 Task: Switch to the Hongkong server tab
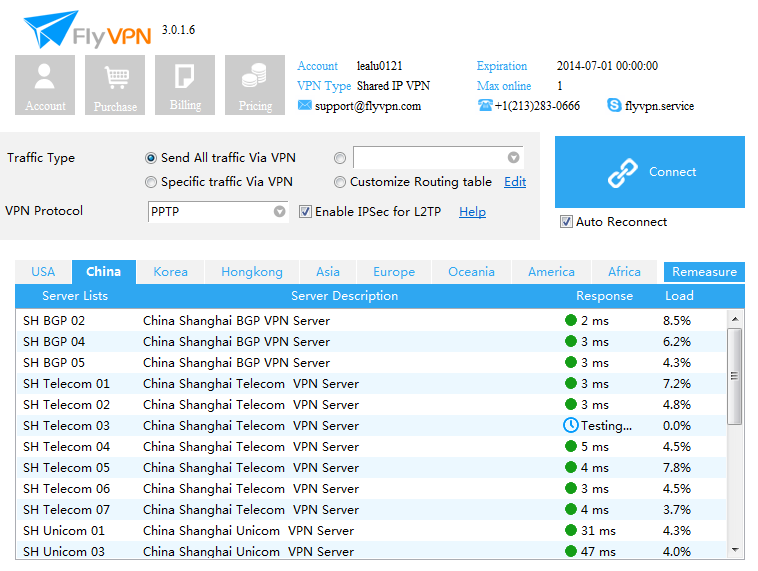252,272
